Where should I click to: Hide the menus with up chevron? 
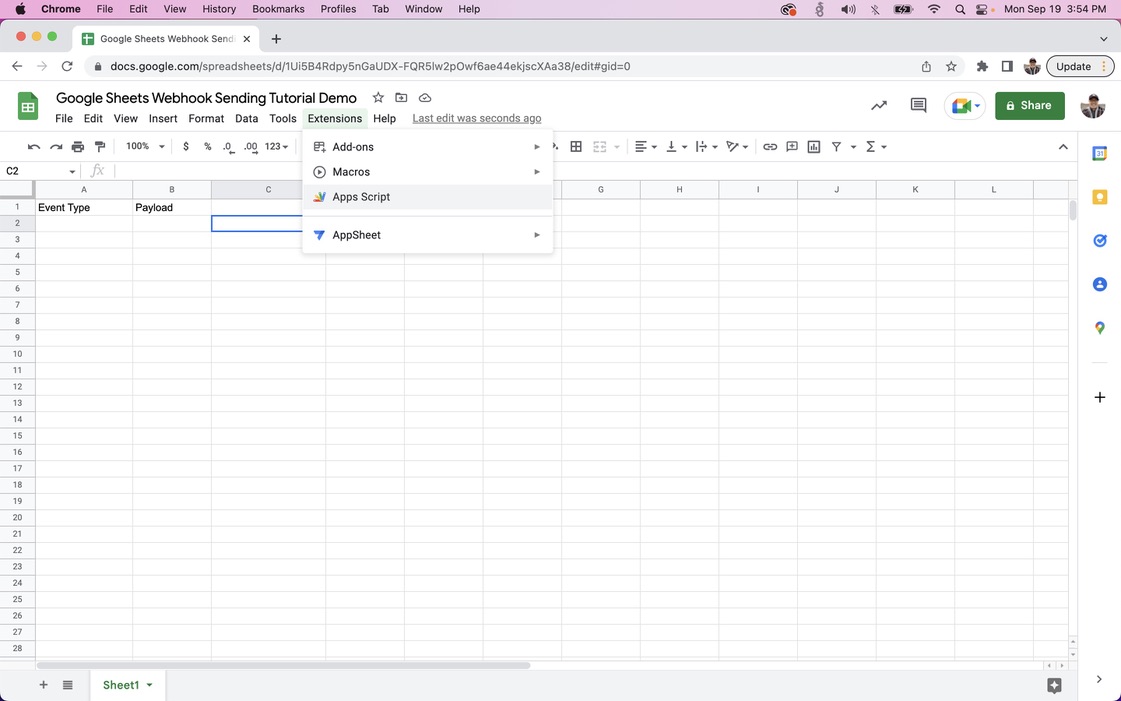click(1063, 146)
